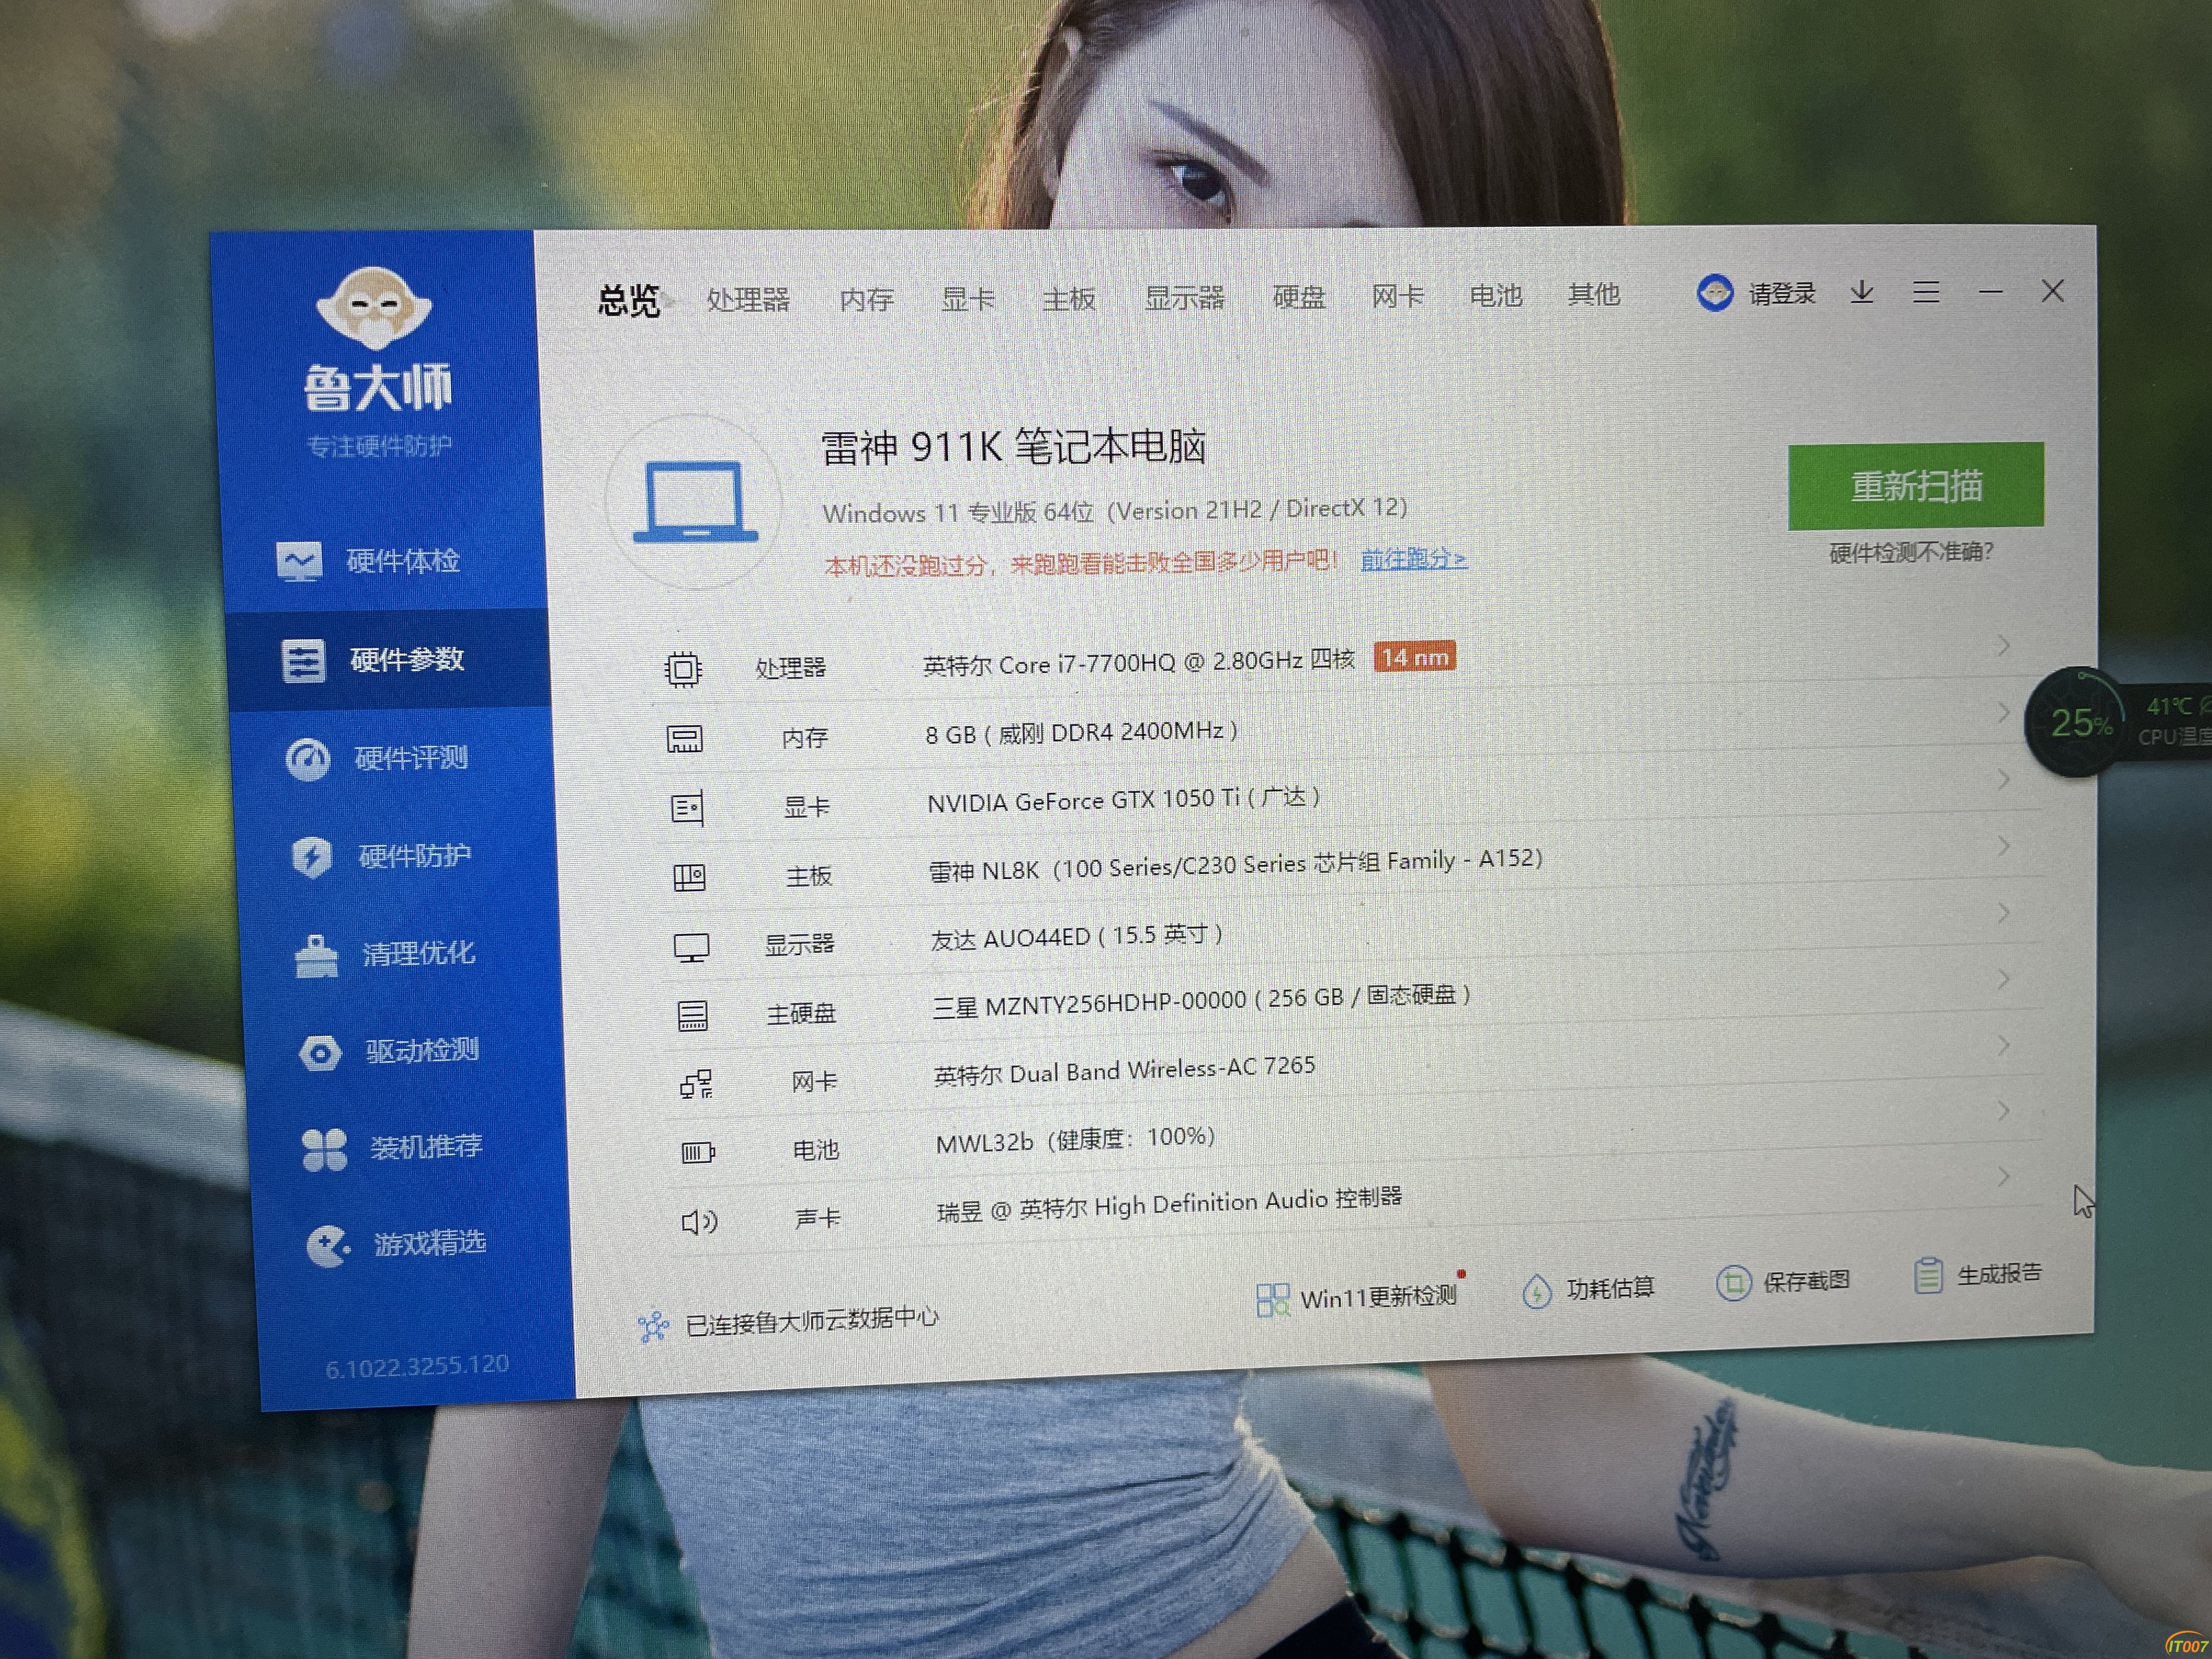Viewport: 2212px width, 1659px height.
Task: Switch to the 显卡 tab
Action: pyautogui.click(x=968, y=298)
